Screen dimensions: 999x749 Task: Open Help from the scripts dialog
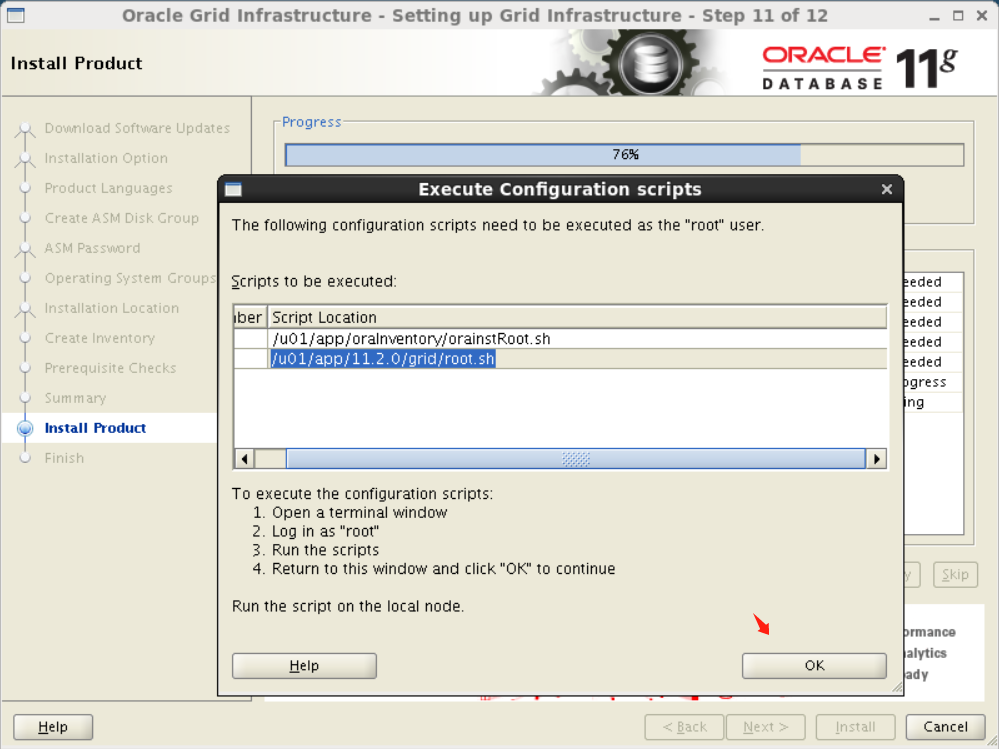(x=303, y=665)
